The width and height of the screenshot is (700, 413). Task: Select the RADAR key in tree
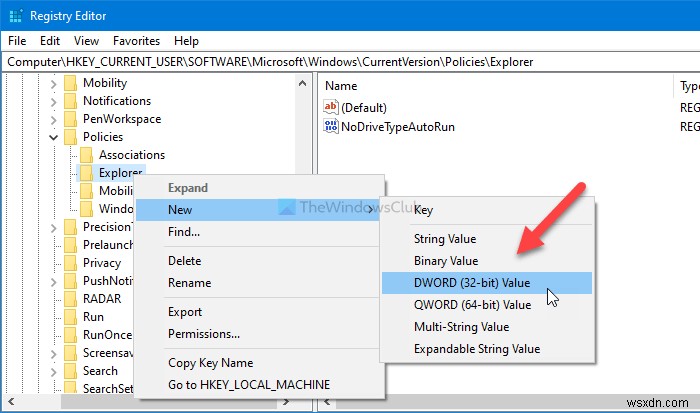(x=102, y=299)
